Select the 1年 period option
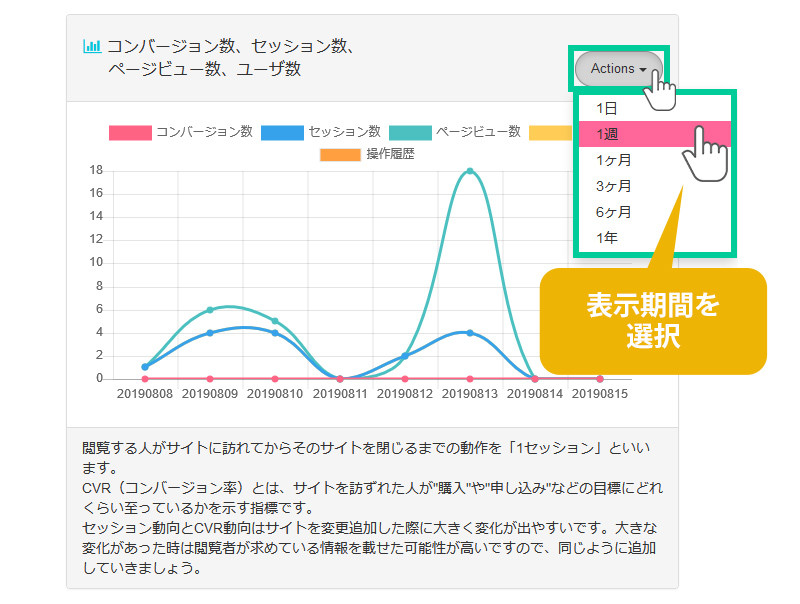800x604 pixels. tap(607, 238)
